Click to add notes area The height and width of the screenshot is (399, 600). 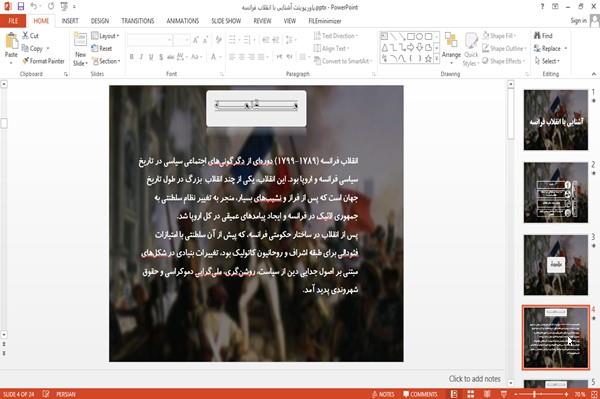(x=474, y=379)
